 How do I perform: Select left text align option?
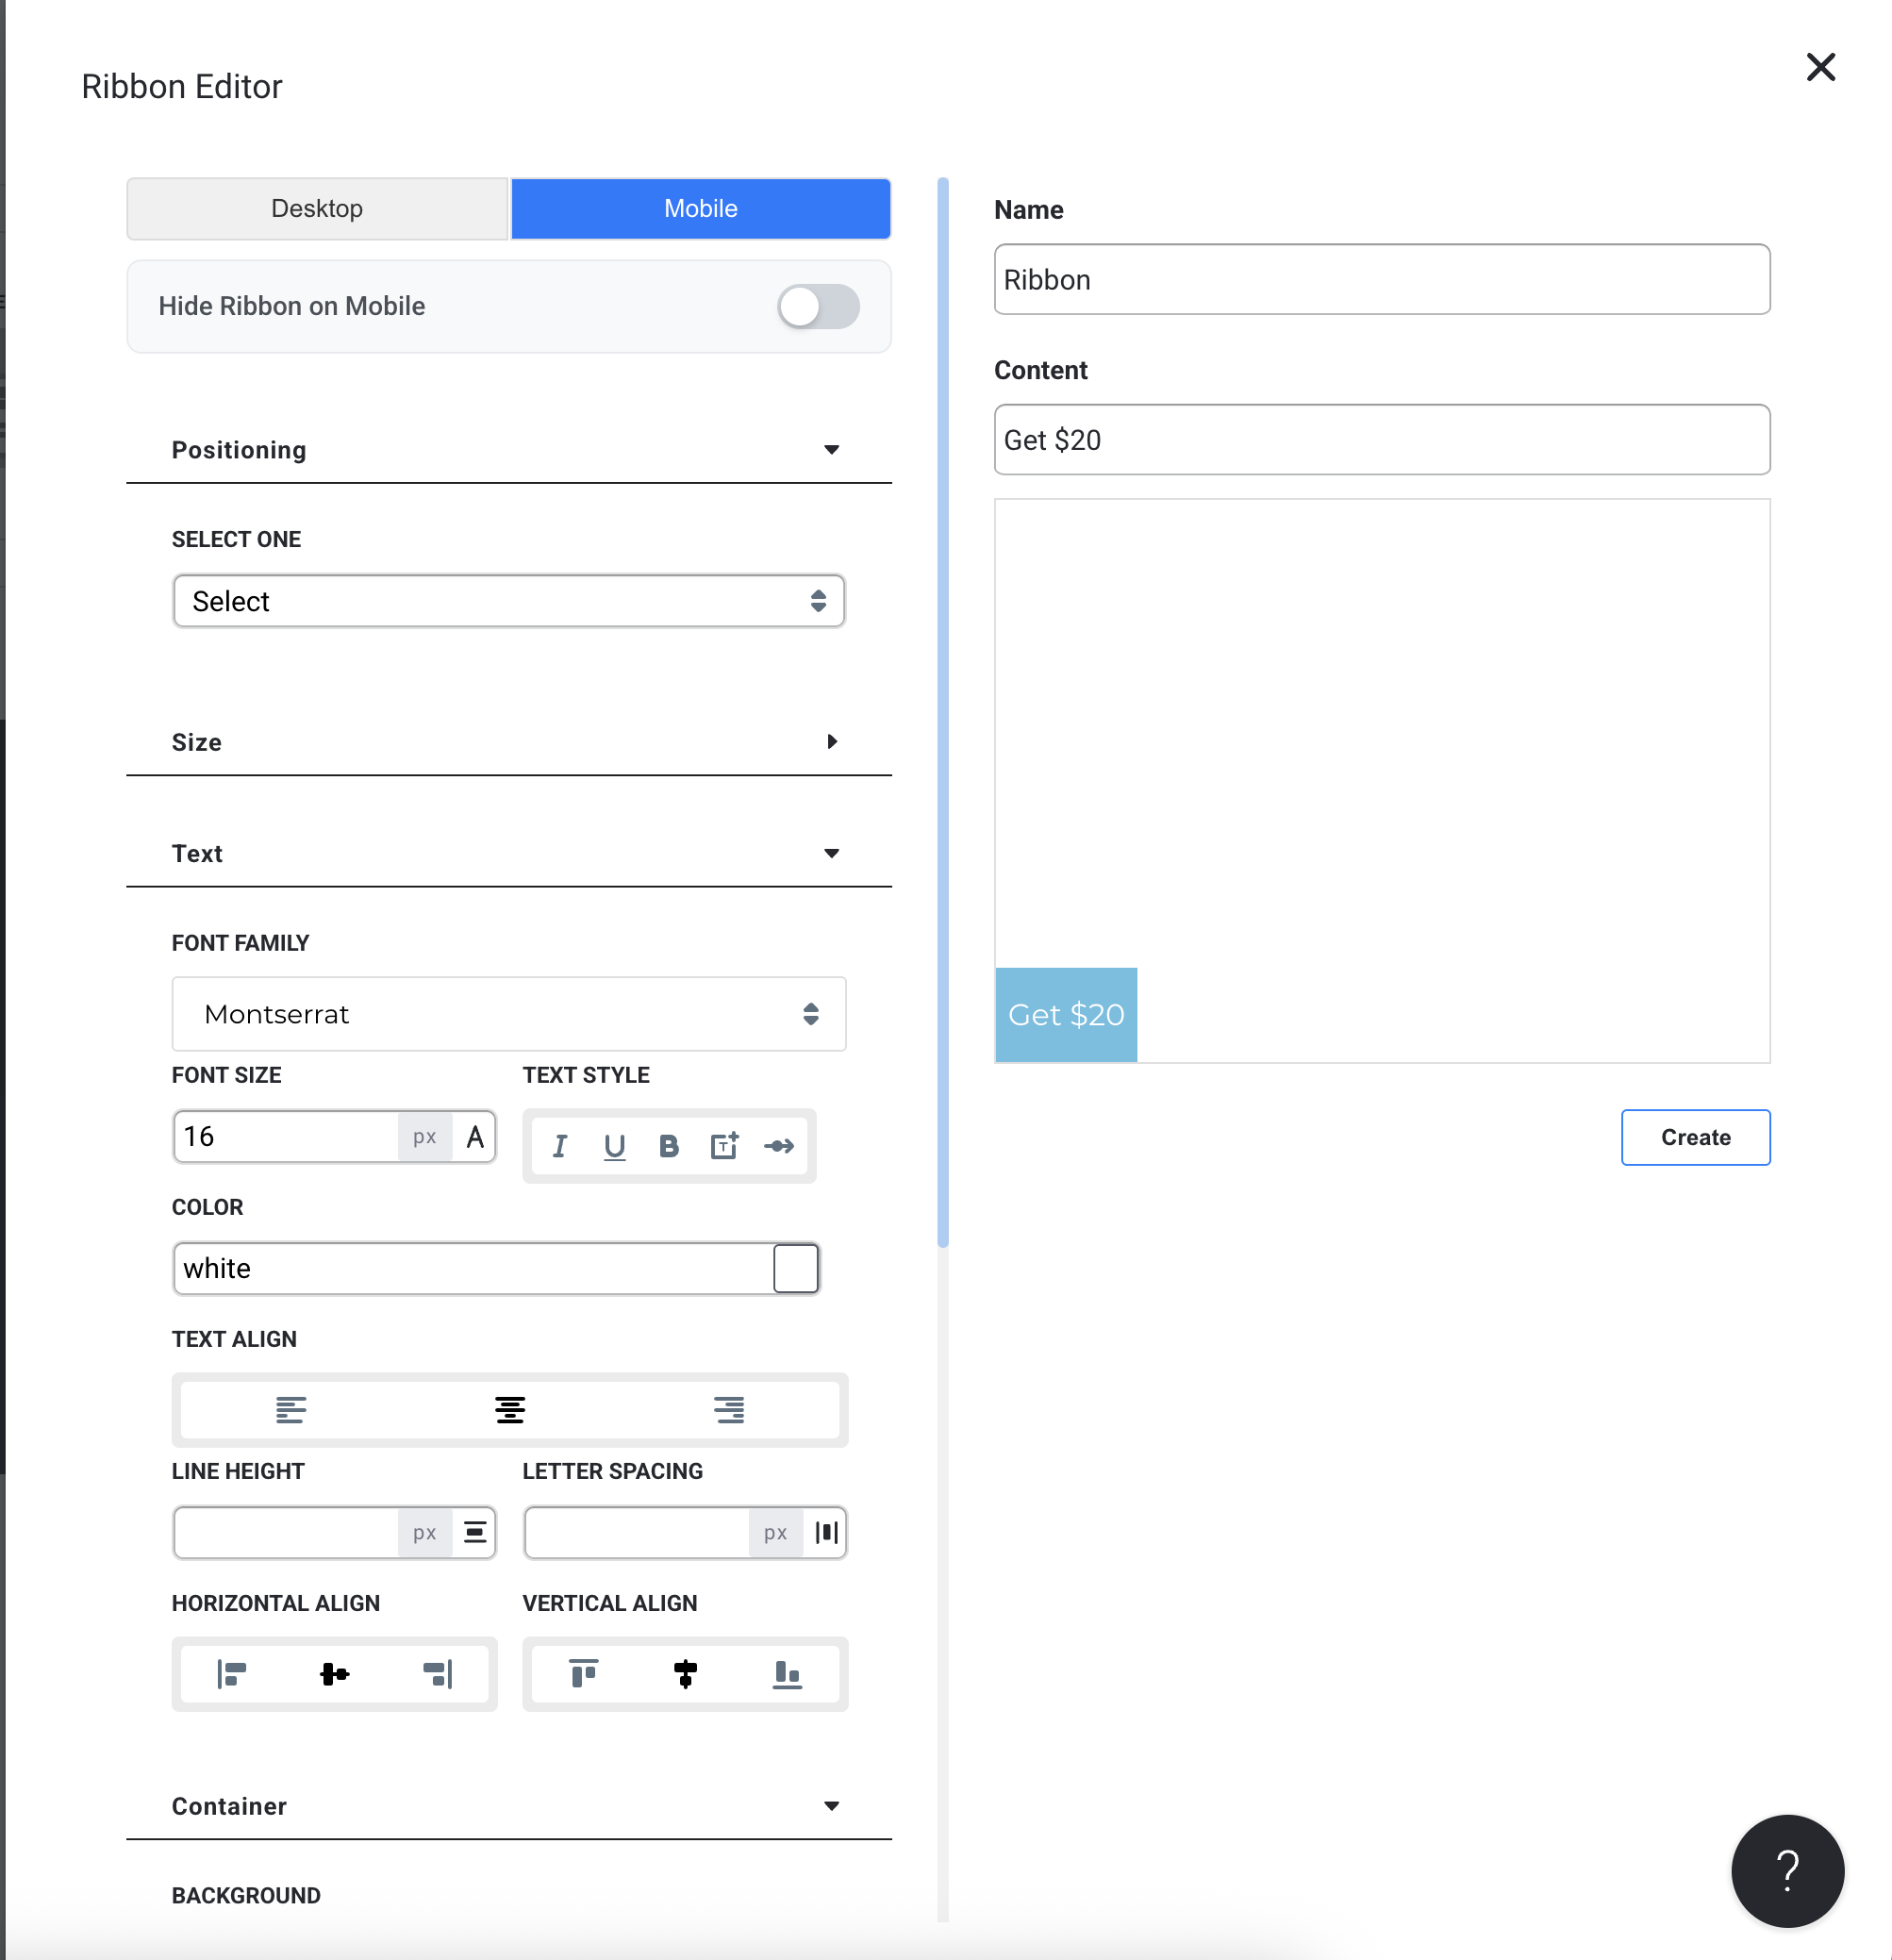[x=291, y=1410]
